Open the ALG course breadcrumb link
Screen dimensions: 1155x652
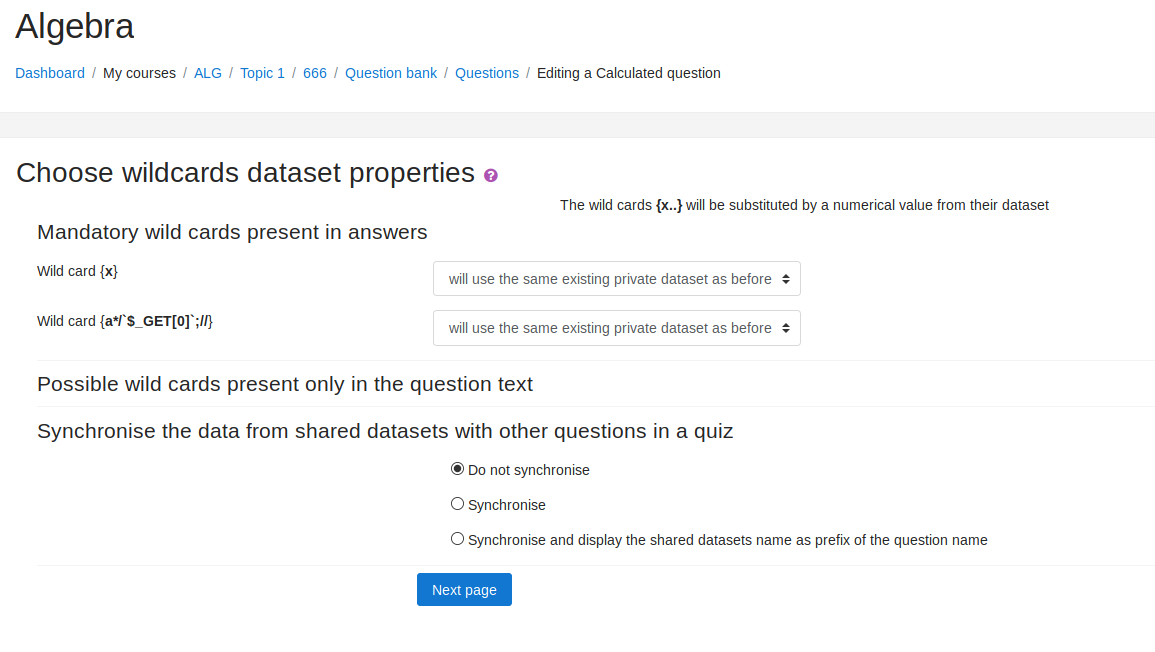point(208,73)
